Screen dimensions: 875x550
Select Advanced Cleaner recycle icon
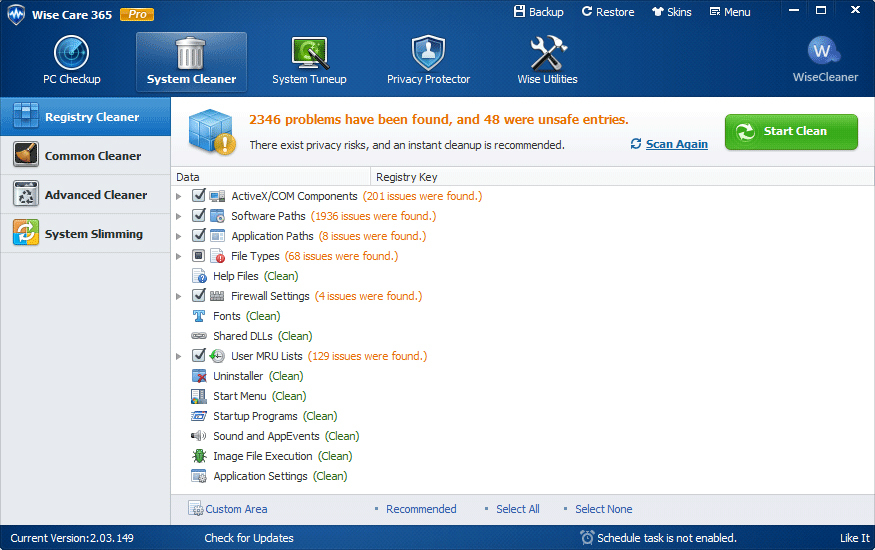26,194
